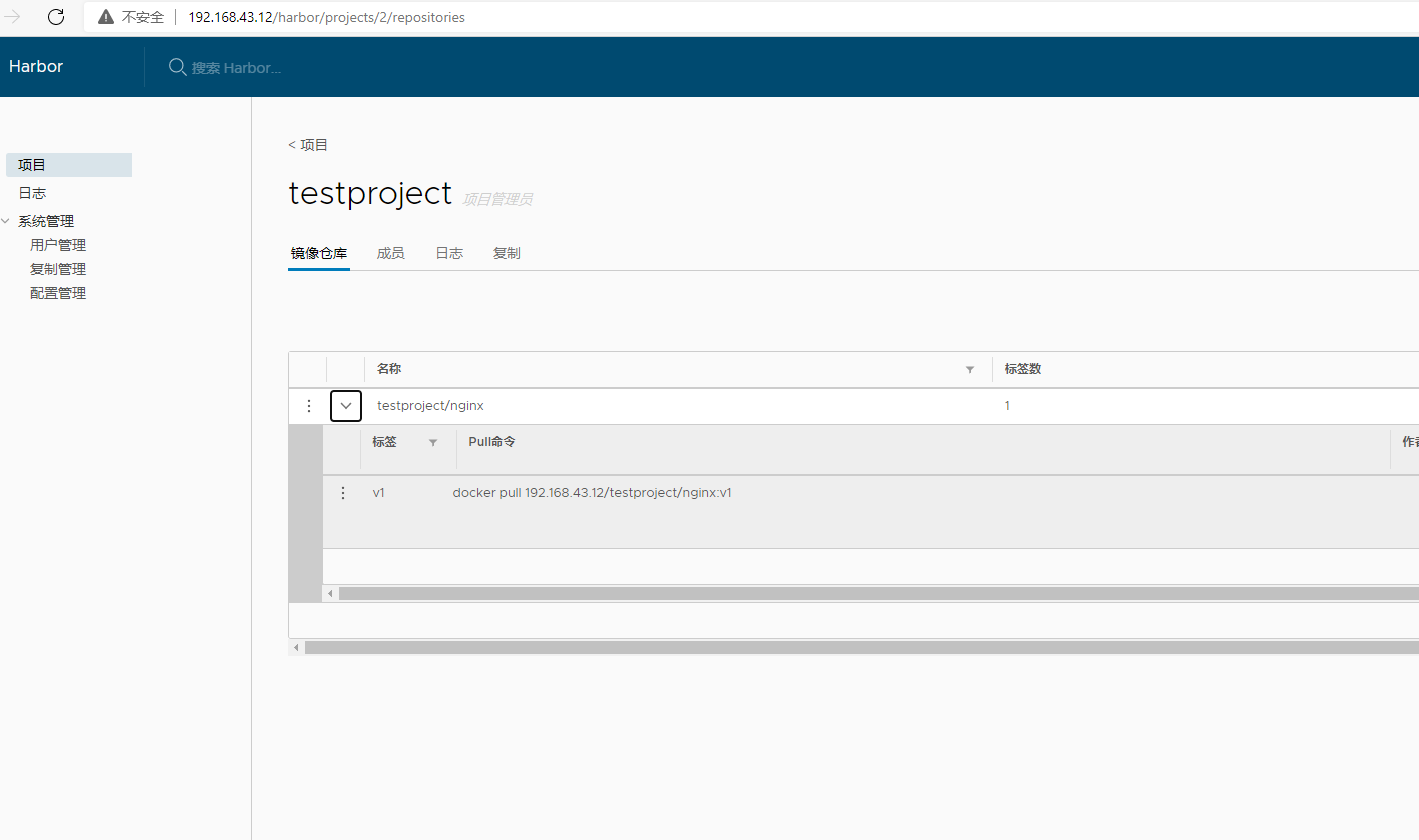Click the Pull命令 column header
This screenshot has width=1419, height=840.
pyautogui.click(x=492, y=441)
